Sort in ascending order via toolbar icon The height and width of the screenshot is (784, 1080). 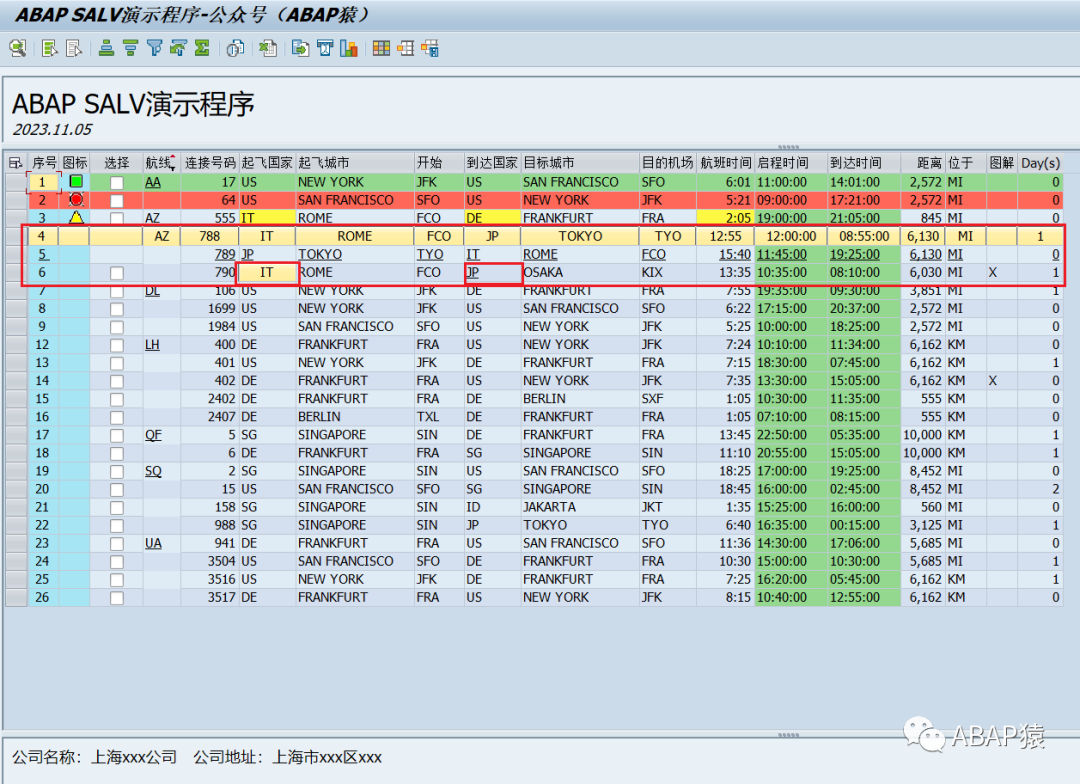[x=107, y=48]
